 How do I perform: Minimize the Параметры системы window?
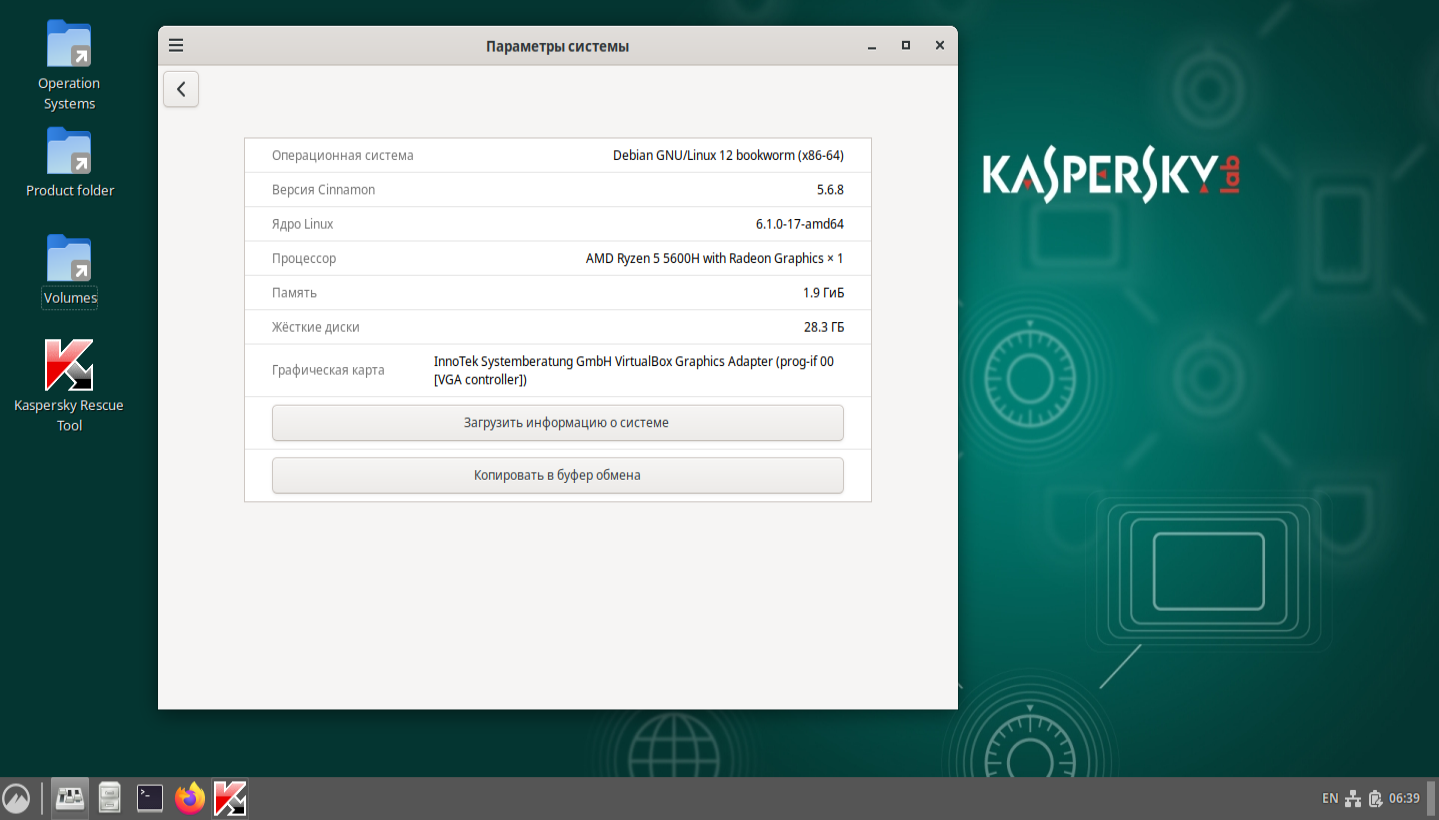873,46
